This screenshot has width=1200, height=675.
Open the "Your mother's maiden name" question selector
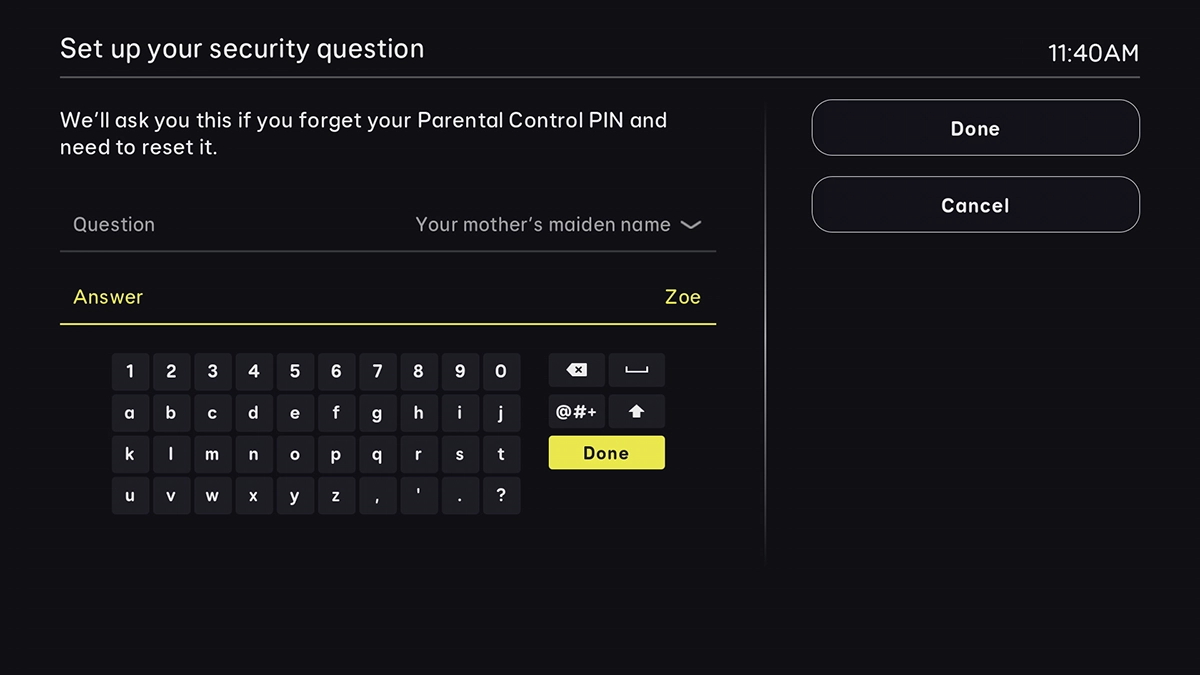point(543,225)
